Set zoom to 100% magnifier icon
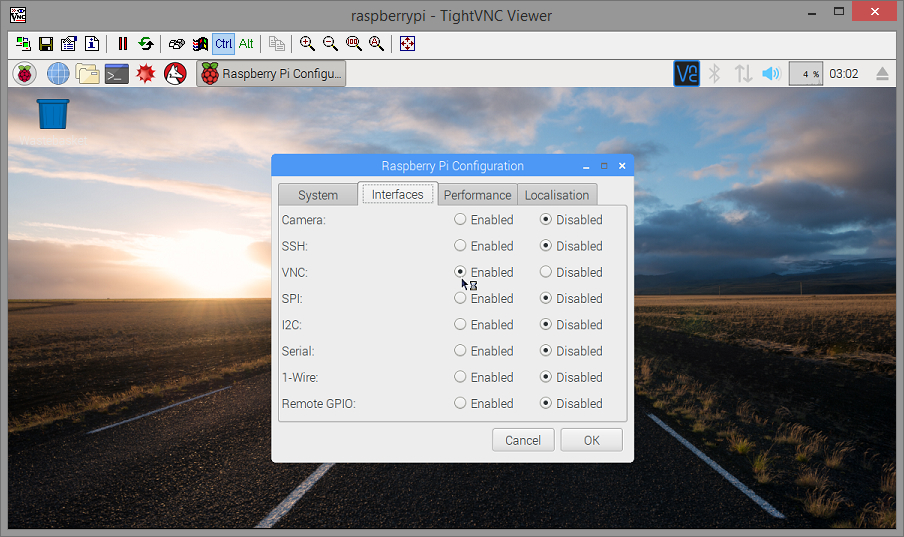The image size is (904, 537). pos(353,44)
